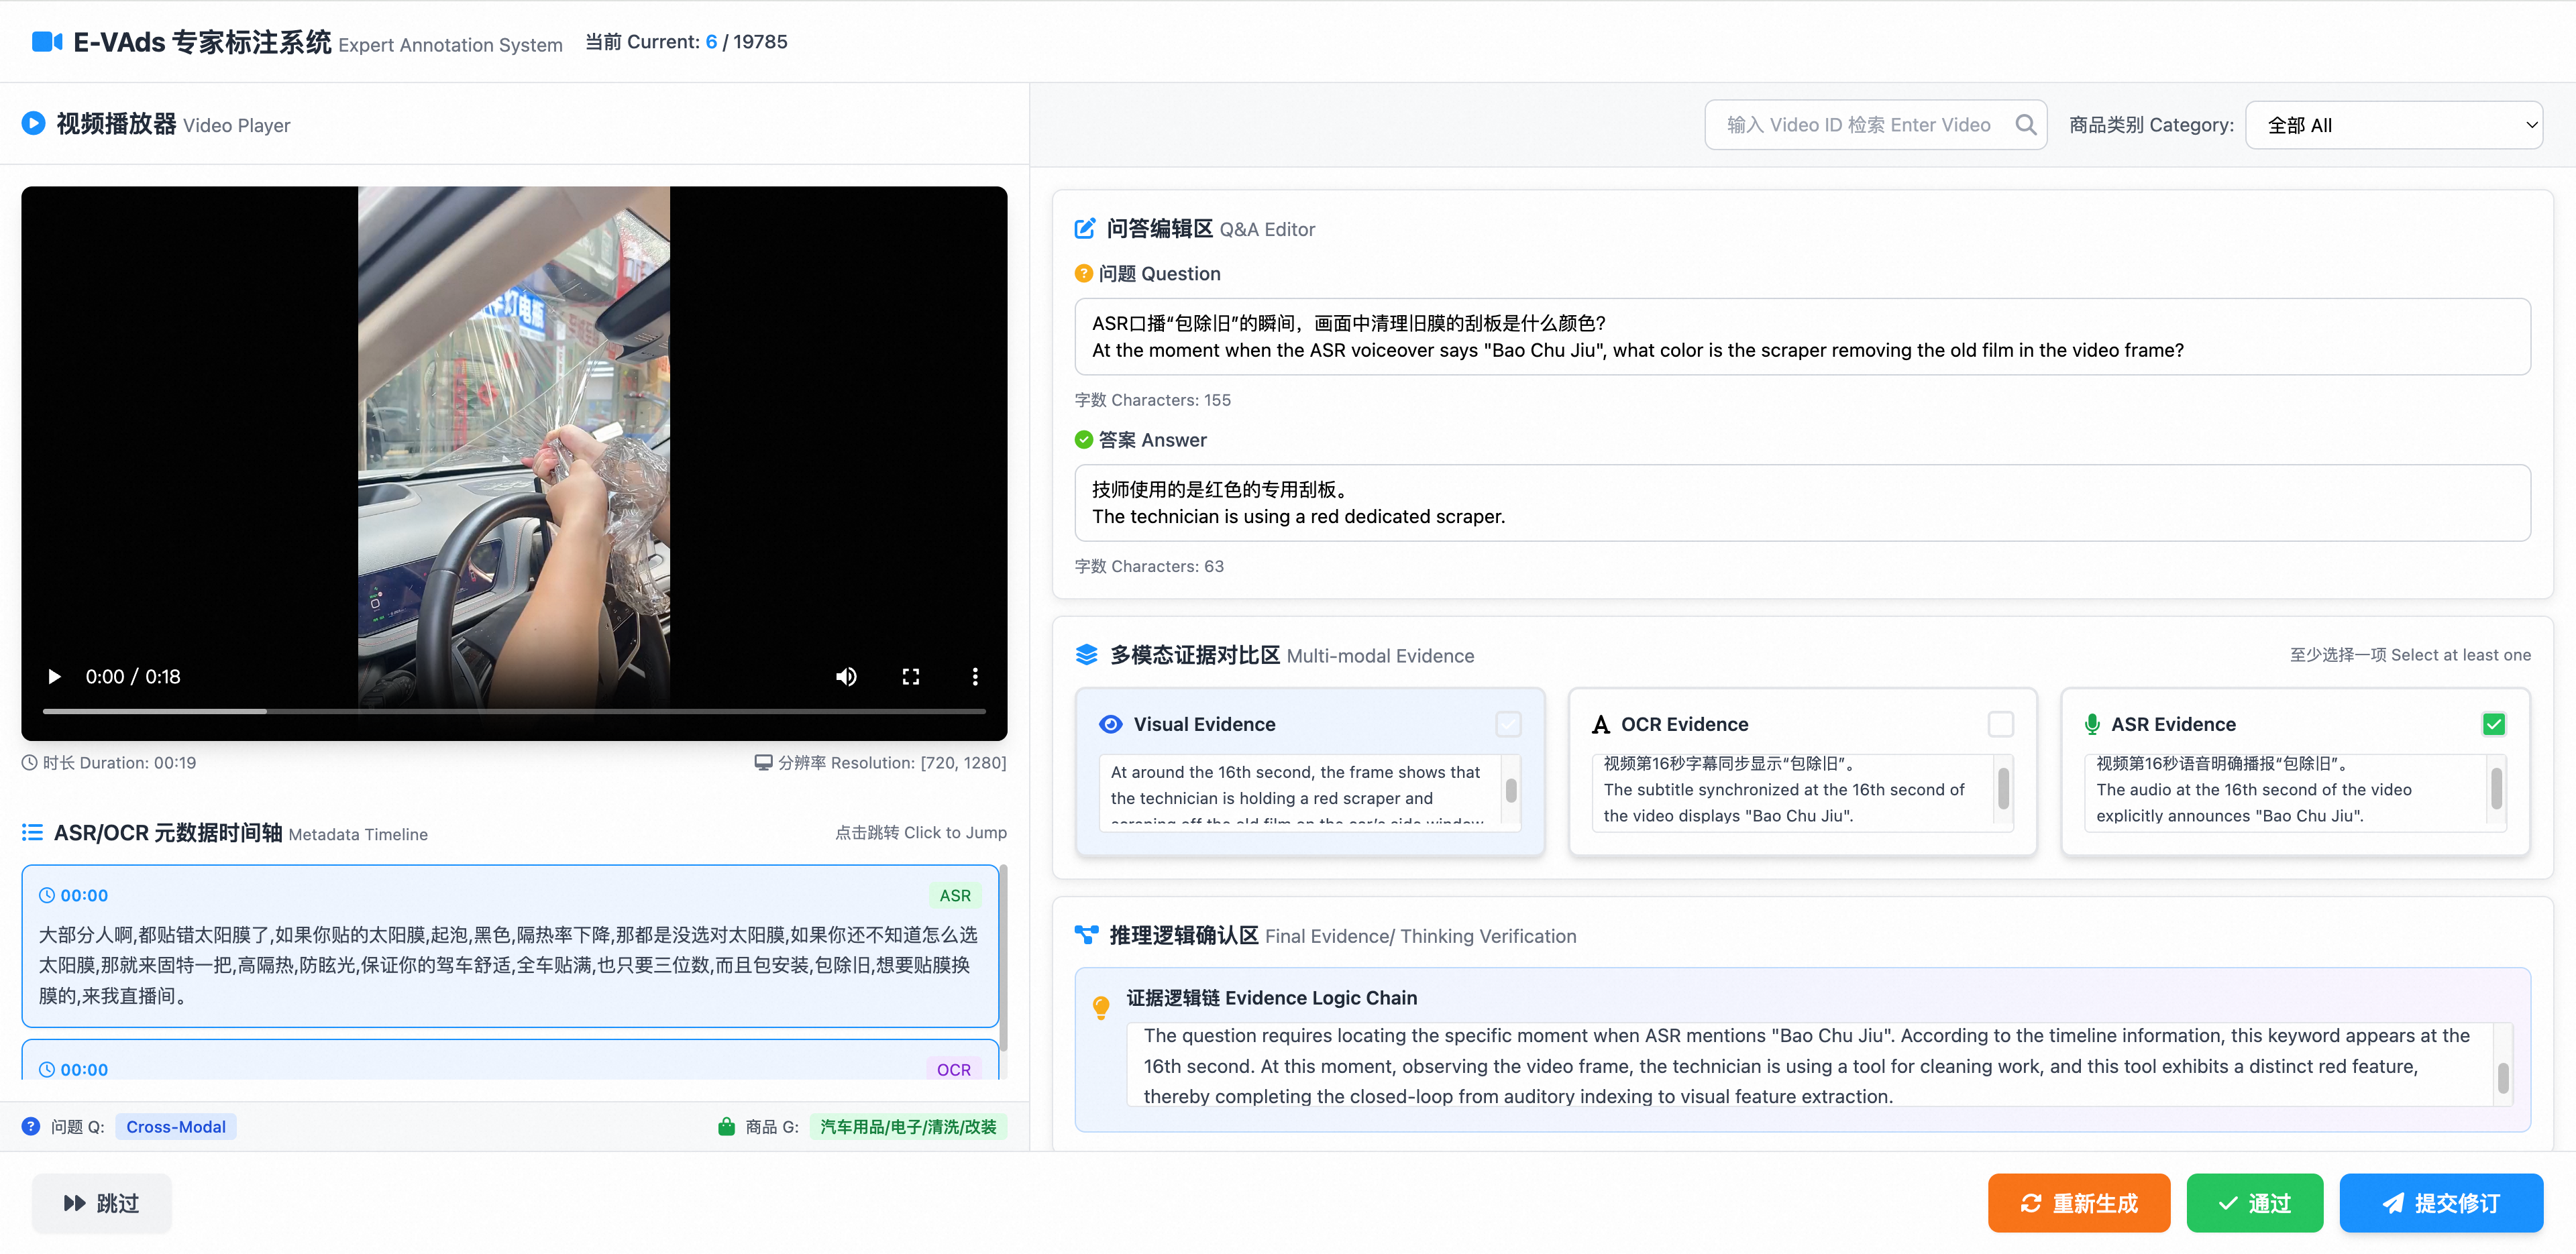This screenshot has height=1254, width=2576.
Task: Open video player more options menu
Action: 975,677
